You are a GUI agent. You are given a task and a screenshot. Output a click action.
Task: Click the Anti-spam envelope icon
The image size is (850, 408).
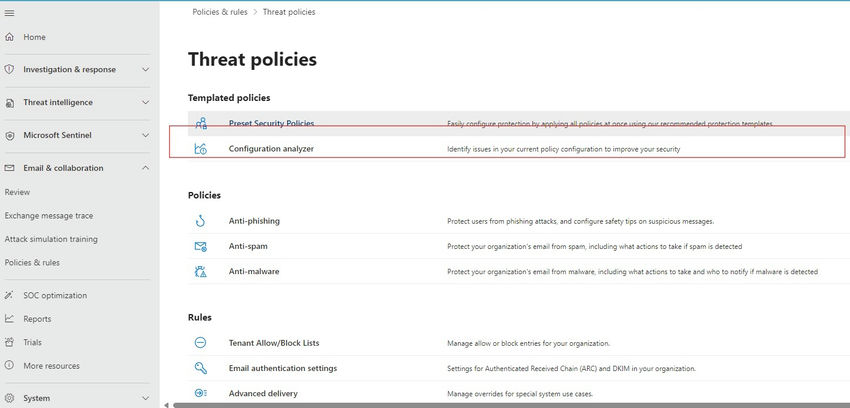[201, 246]
